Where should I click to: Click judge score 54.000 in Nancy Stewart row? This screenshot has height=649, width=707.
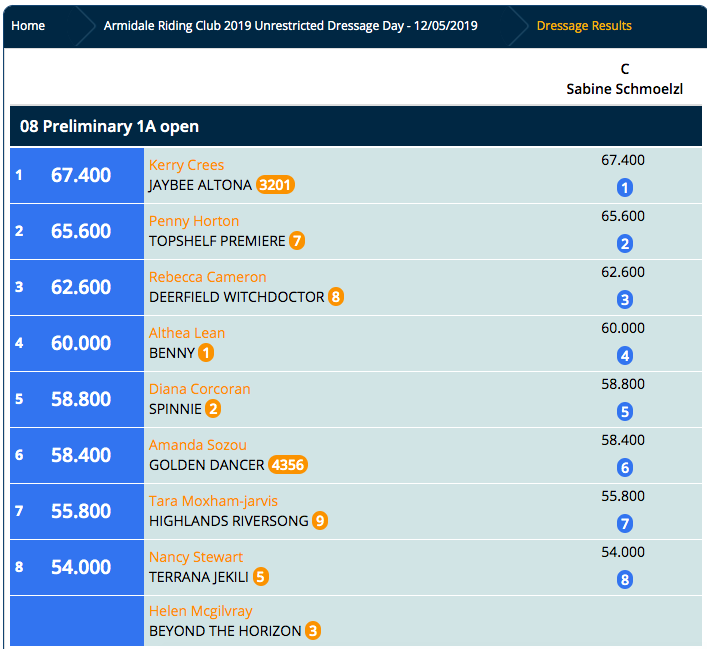(x=623, y=552)
